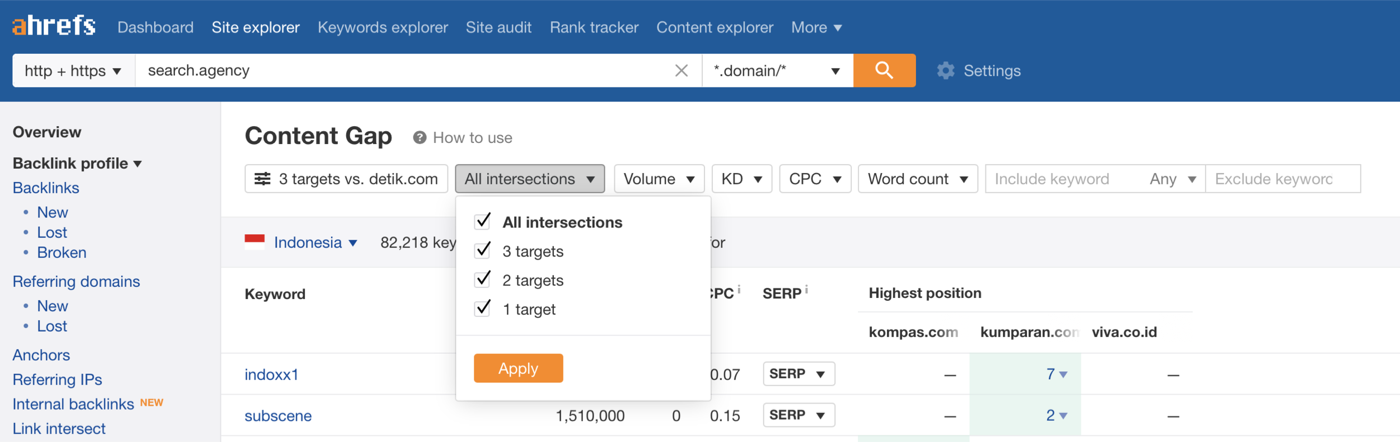Click the SERP info superscript icon

tap(806, 290)
